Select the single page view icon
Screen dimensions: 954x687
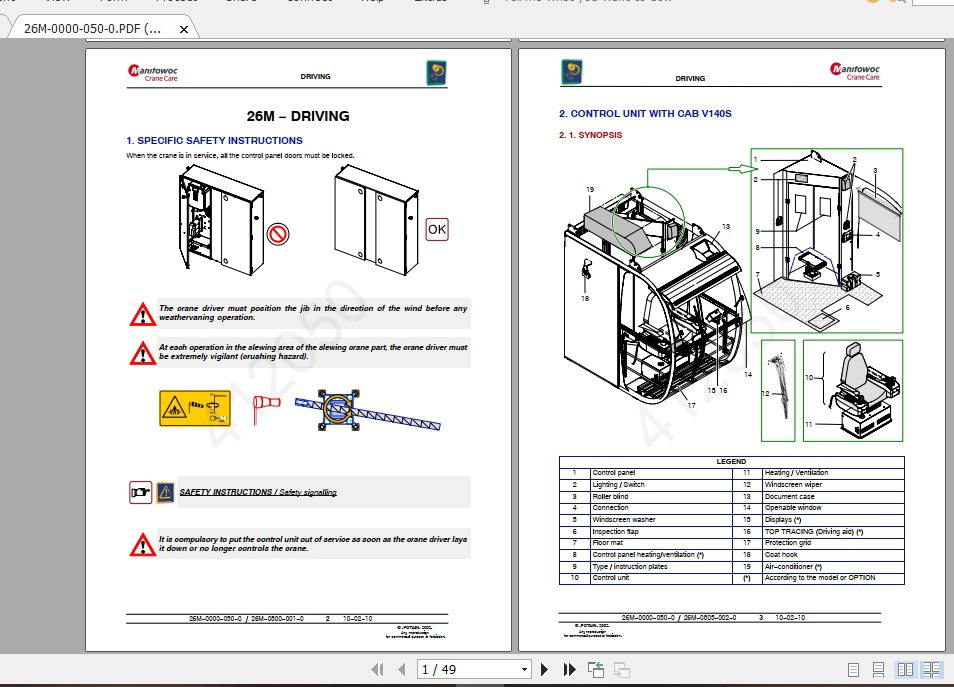tap(853, 668)
